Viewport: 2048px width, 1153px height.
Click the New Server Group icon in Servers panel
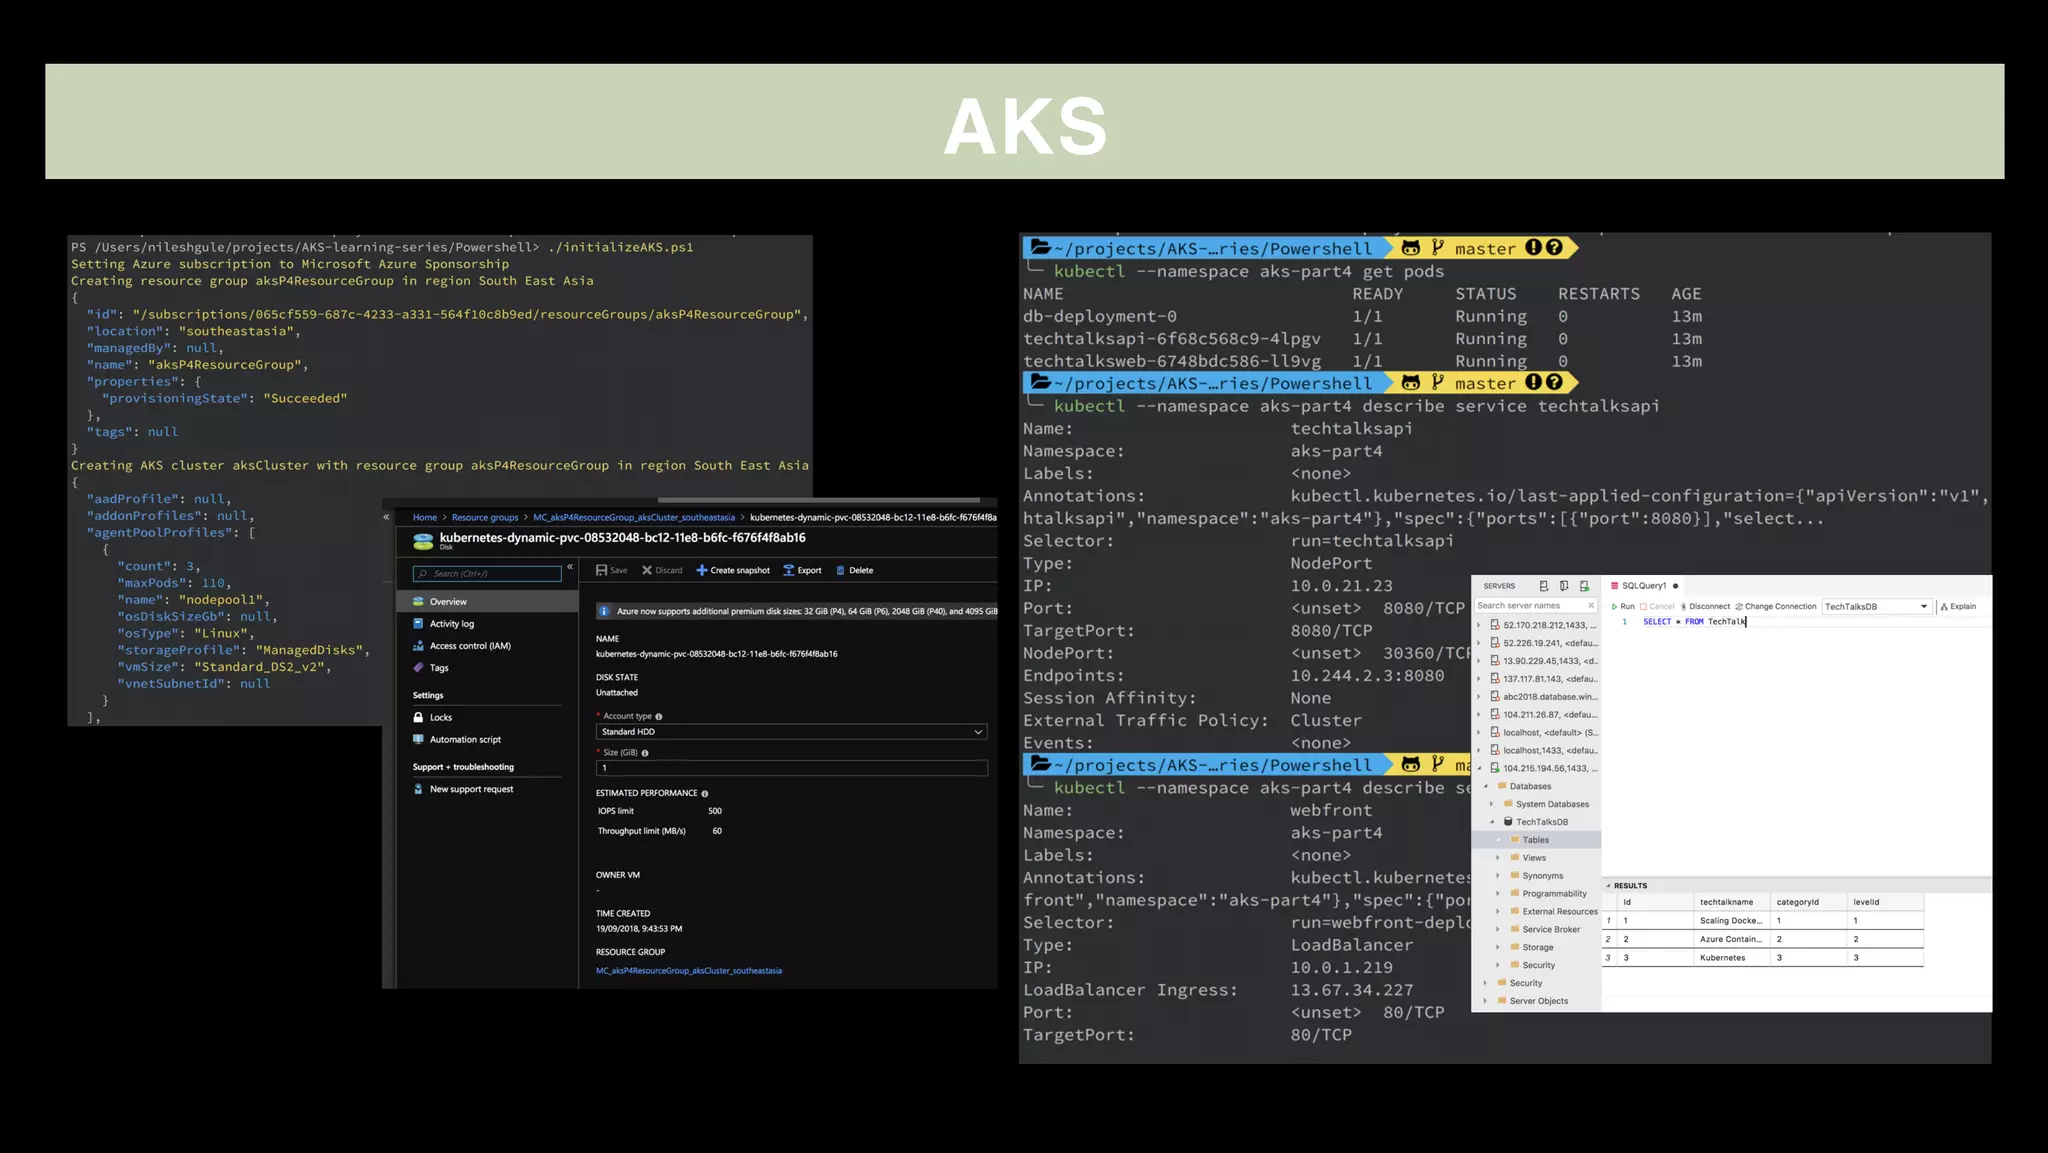(x=1564, y=586)
